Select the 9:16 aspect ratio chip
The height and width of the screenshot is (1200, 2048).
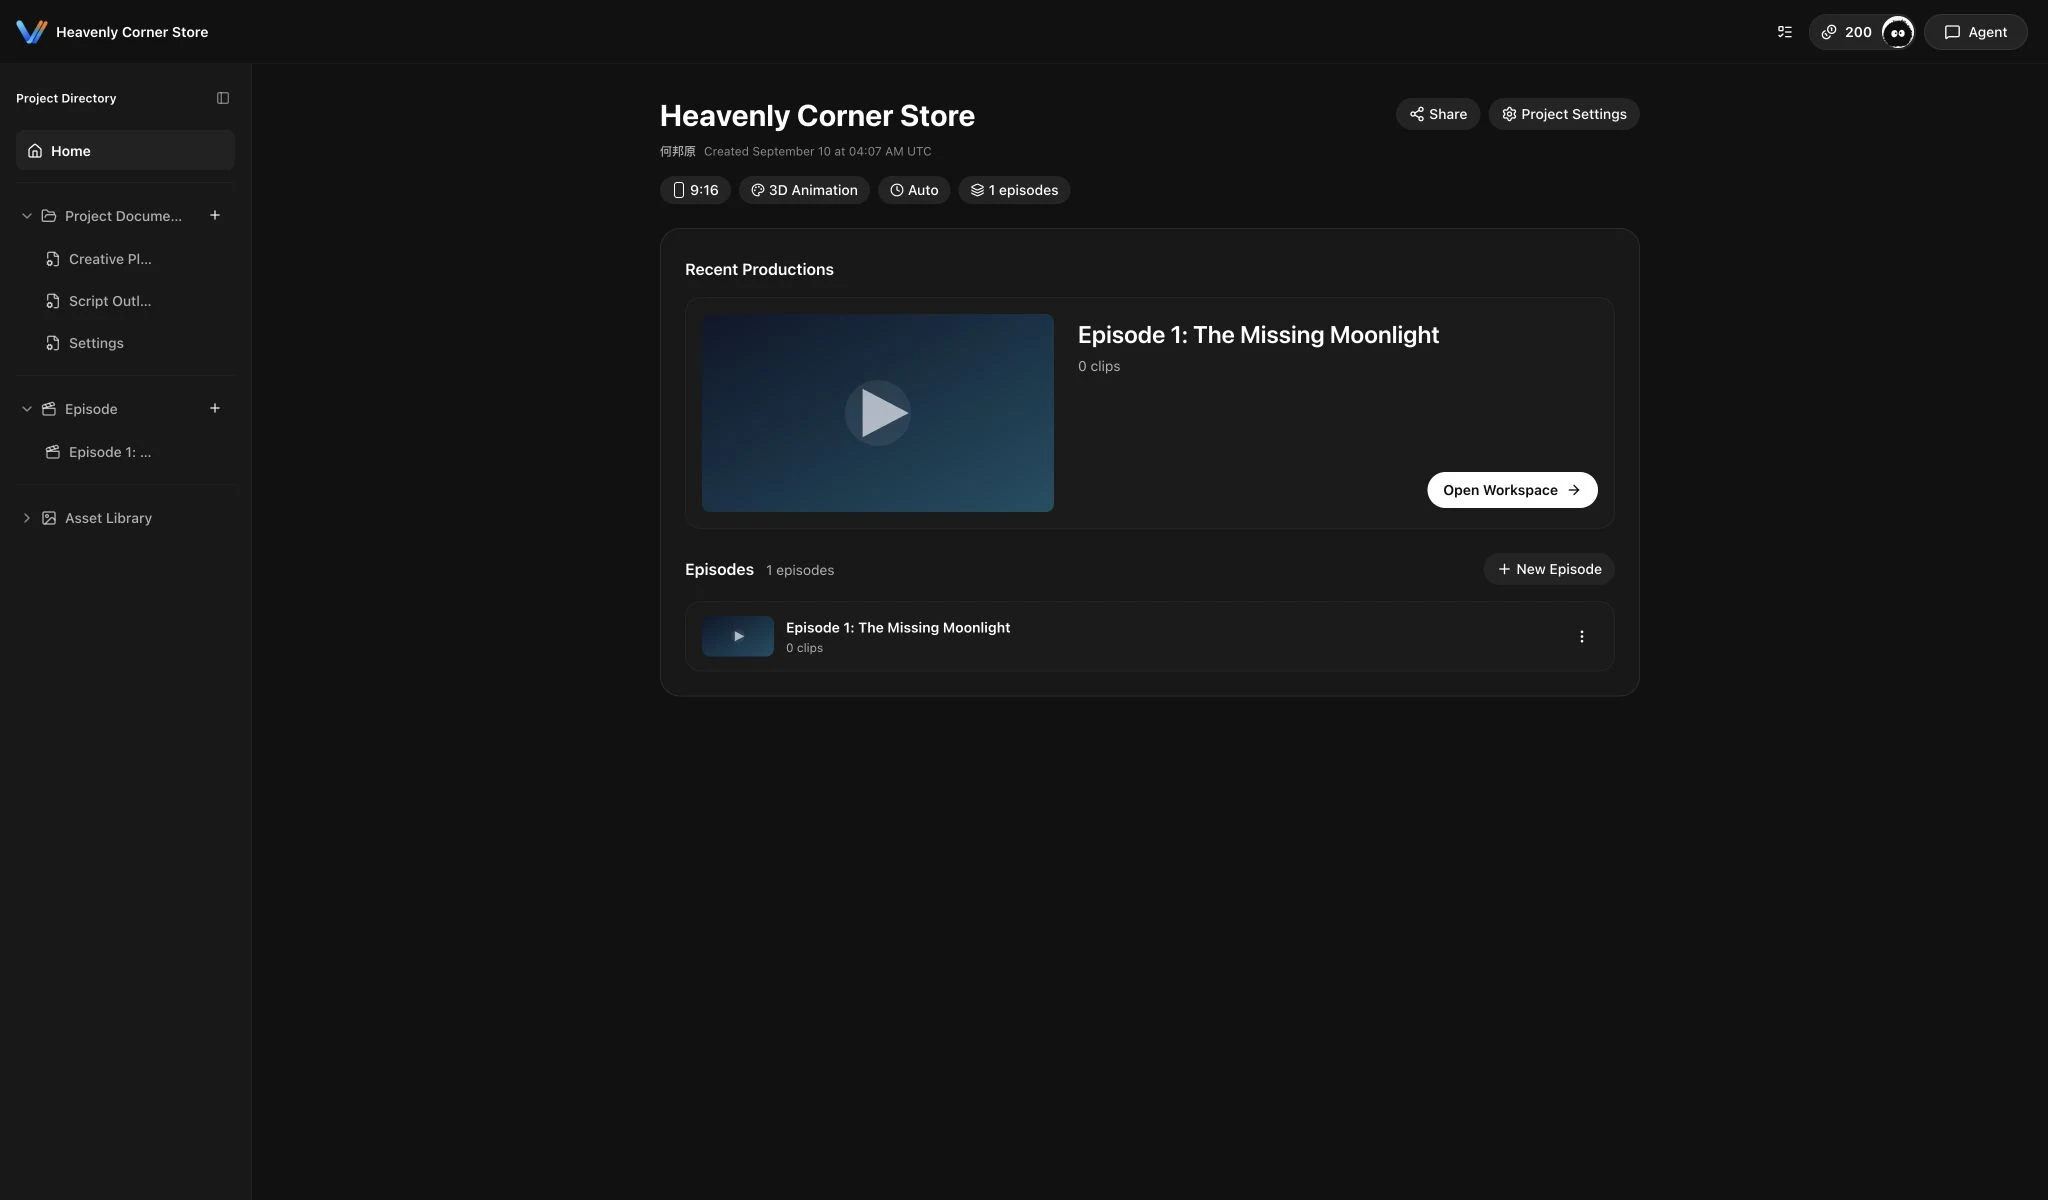pos(695,190)
